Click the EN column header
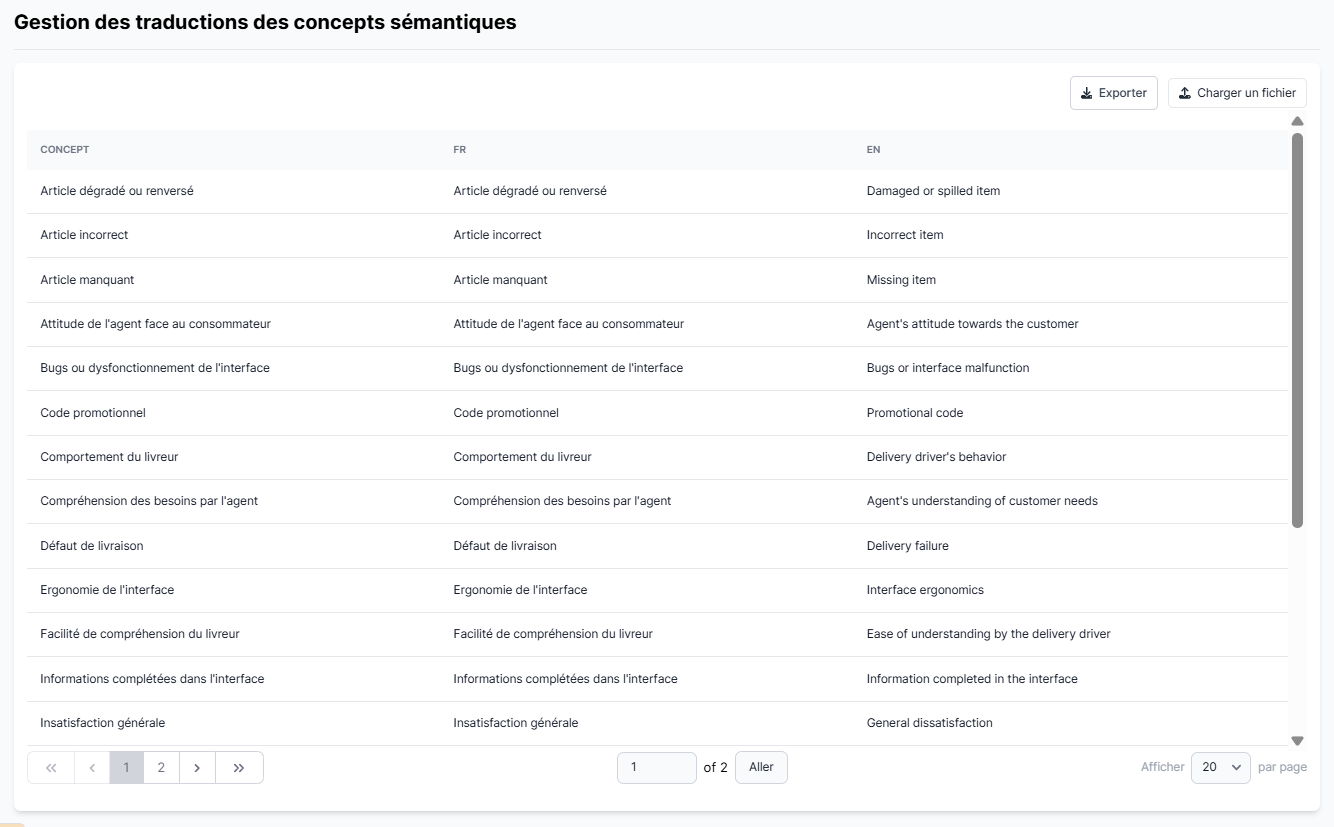 [873, 150]
